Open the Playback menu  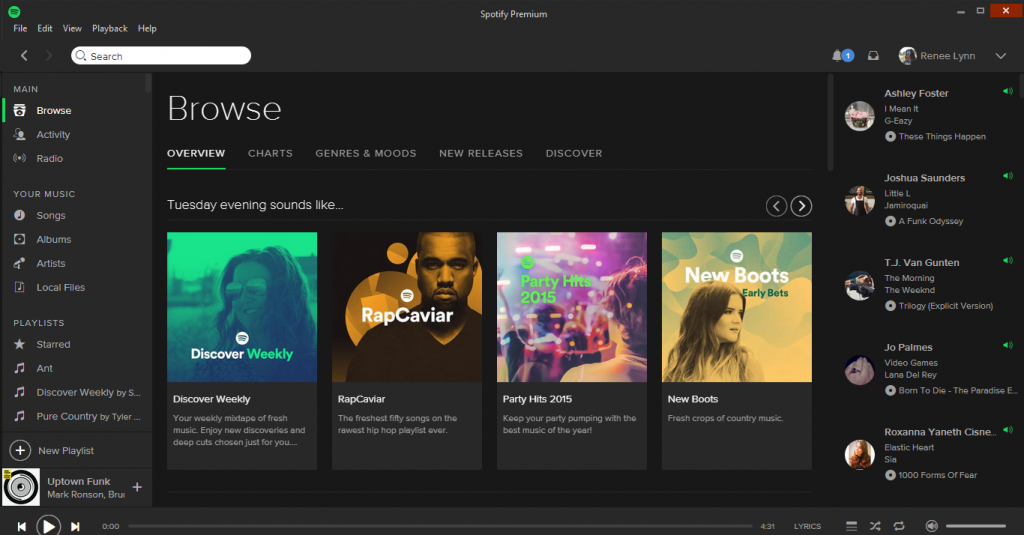point(110,28)
